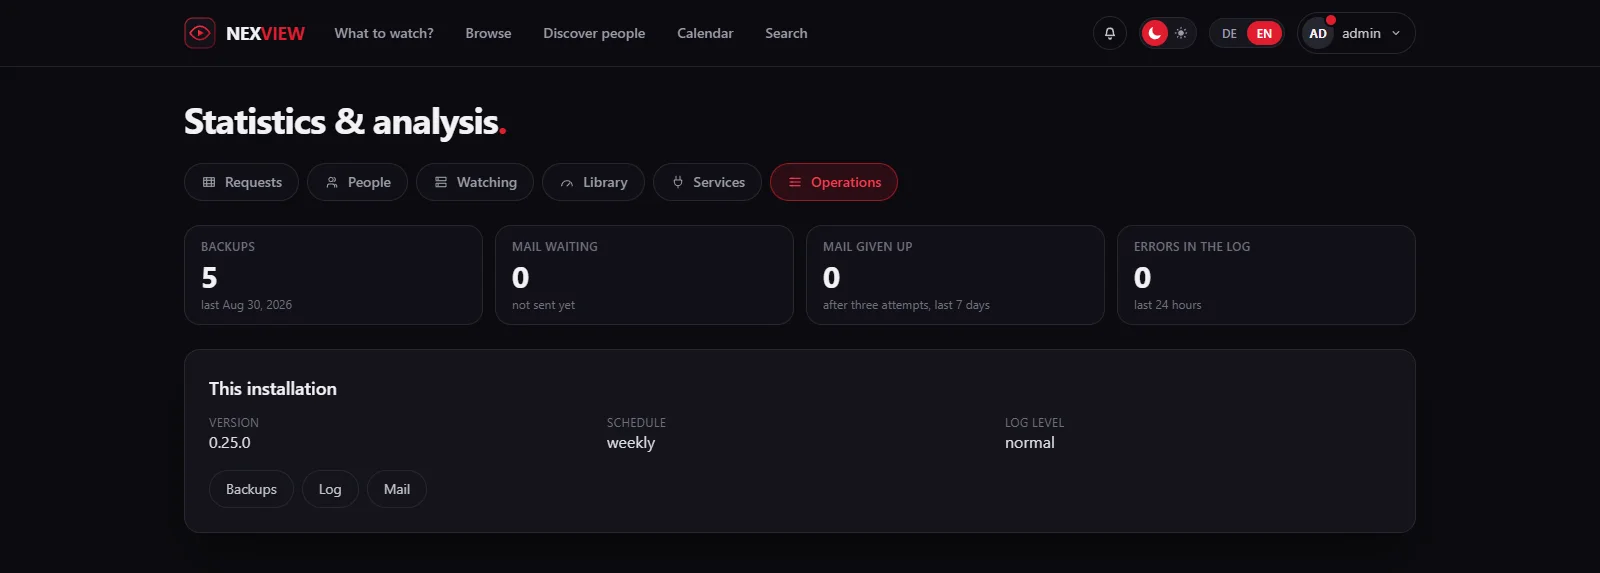Screen dimensions: 1600x573
Task: Open notifications bell icon
Action: [1110, 33]
